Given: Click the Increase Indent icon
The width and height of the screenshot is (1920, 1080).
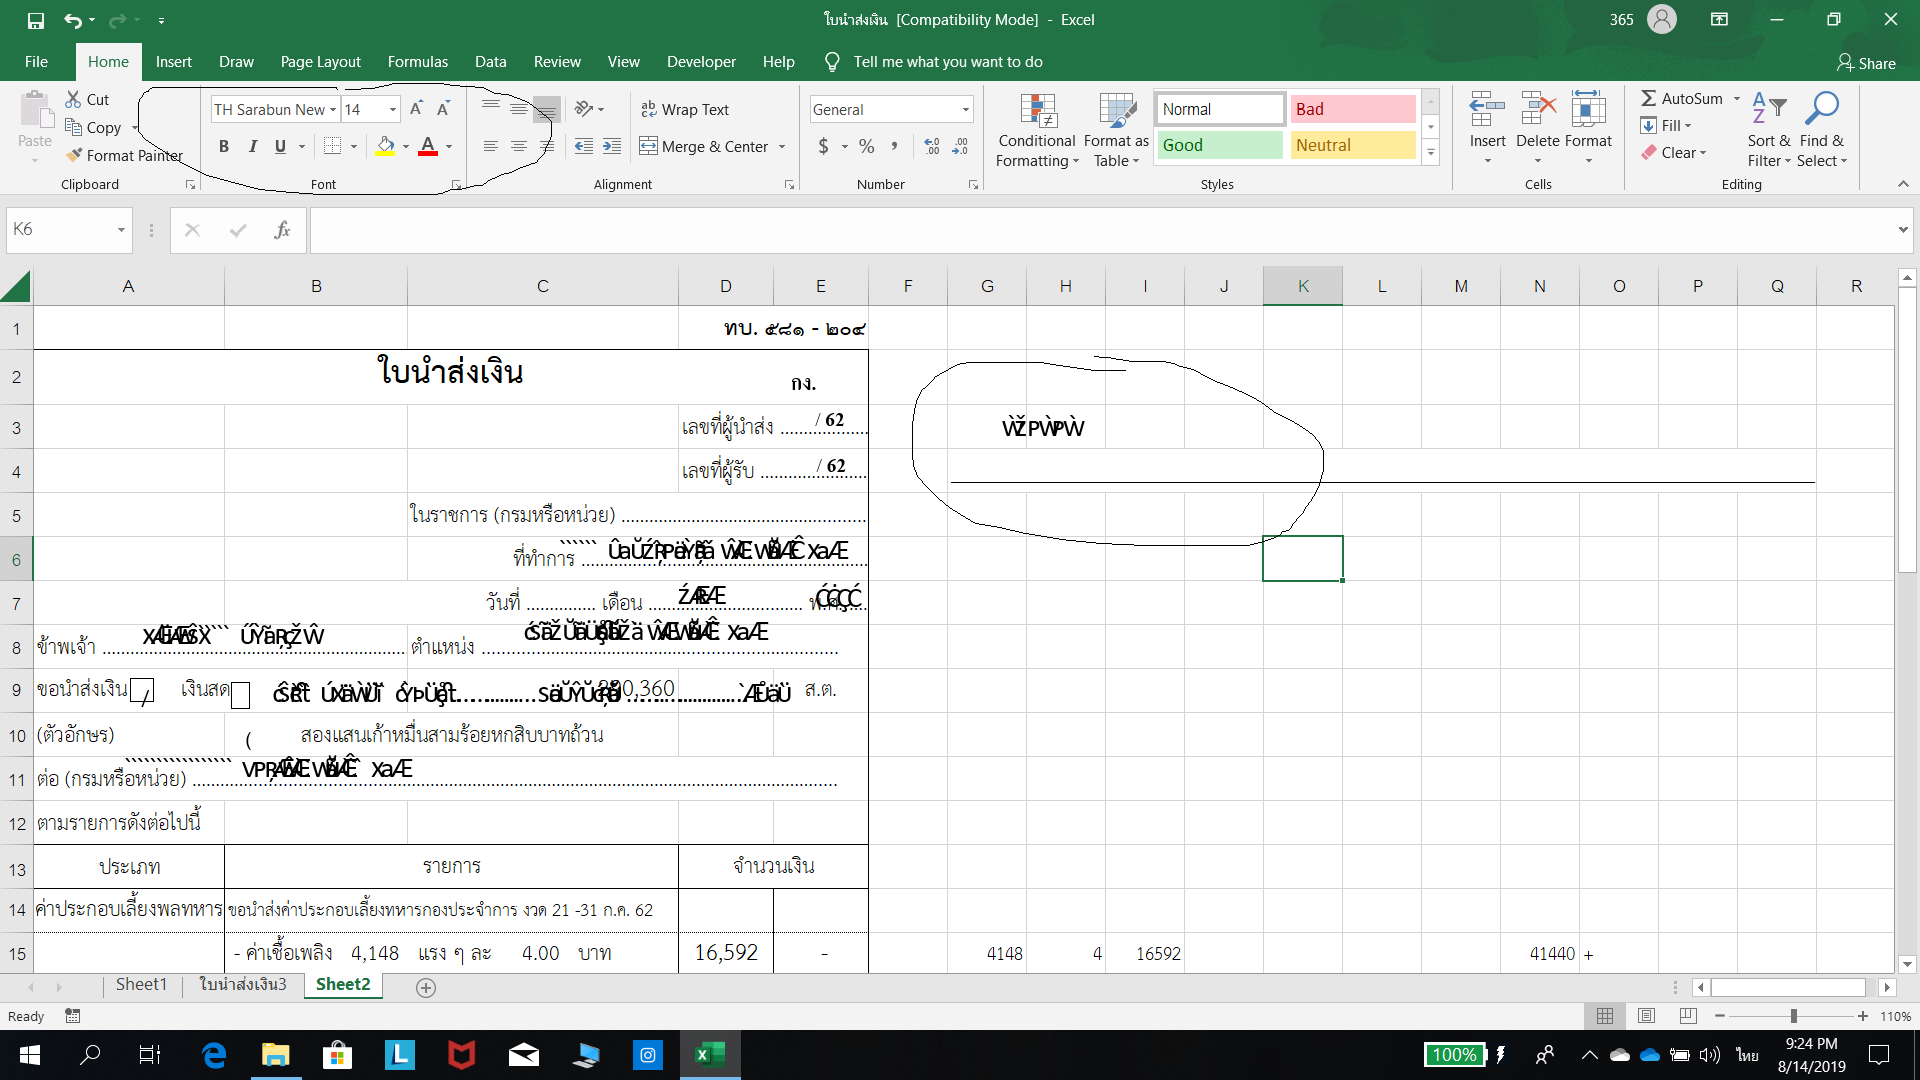Looking at the screenshot, I should (x=612, y=146).
